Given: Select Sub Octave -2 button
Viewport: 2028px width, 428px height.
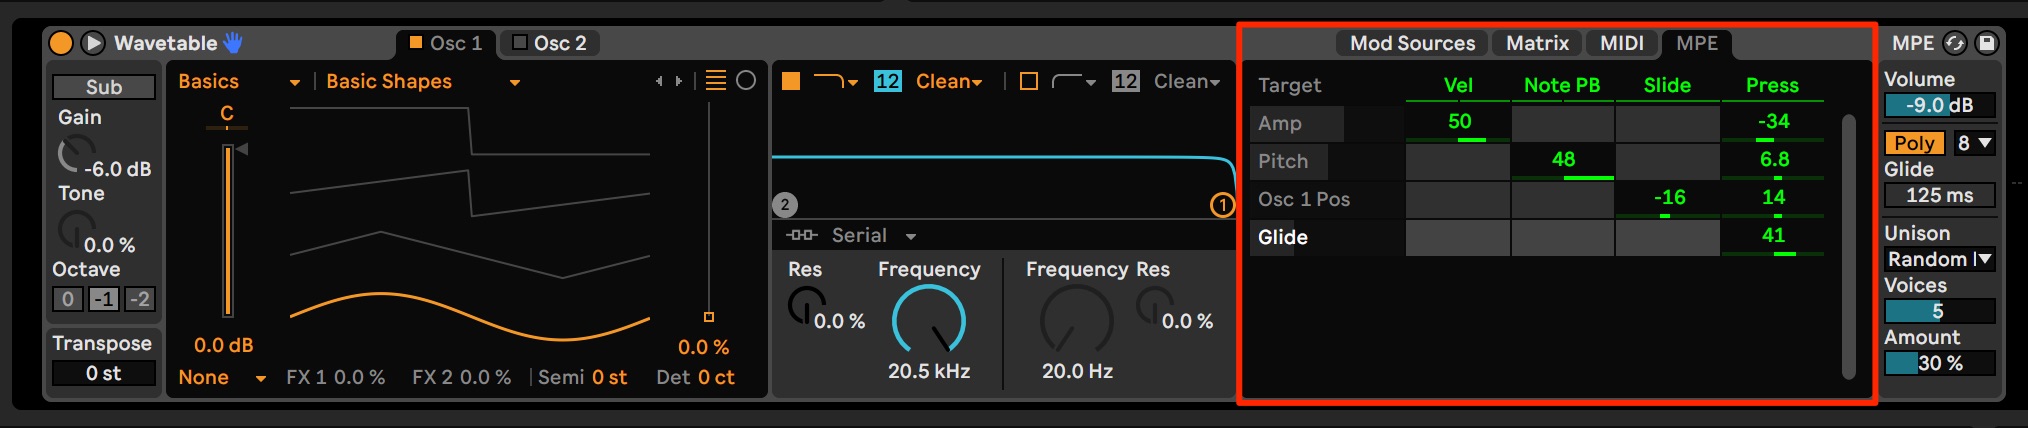Looking at the screenshot, I should [x=140, y=299].
